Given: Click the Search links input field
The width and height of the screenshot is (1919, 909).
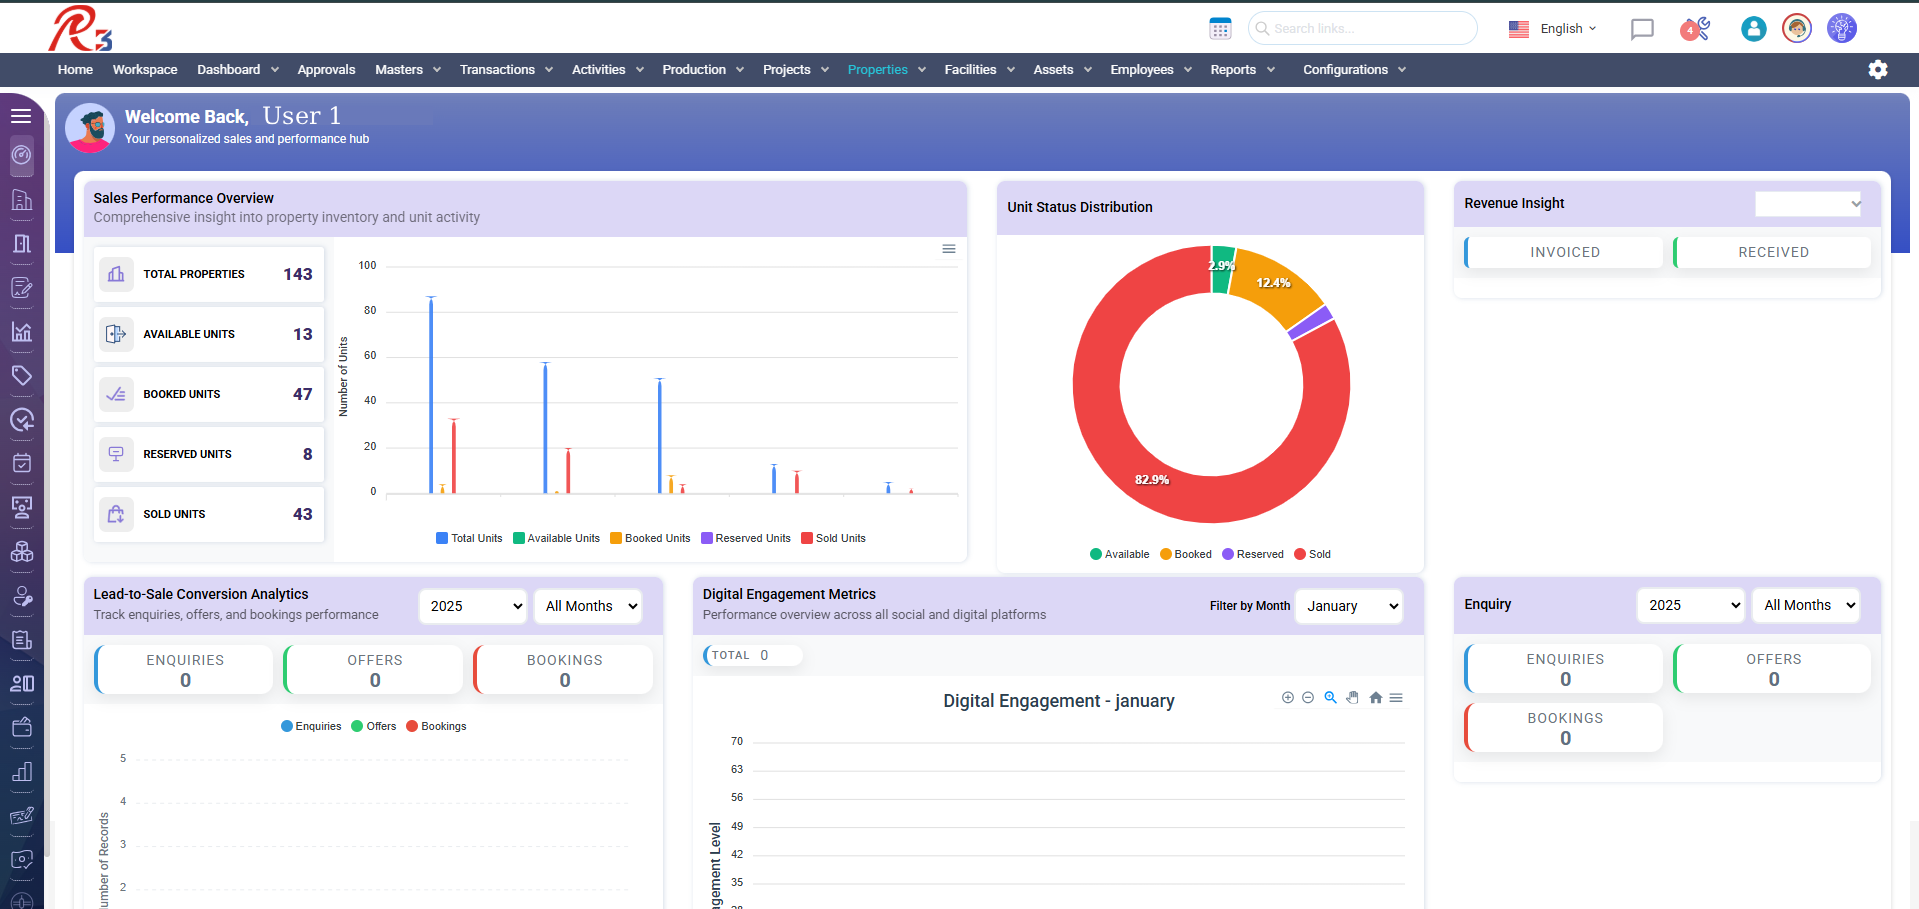Looking at the screenshot, I should [1362, 28].
